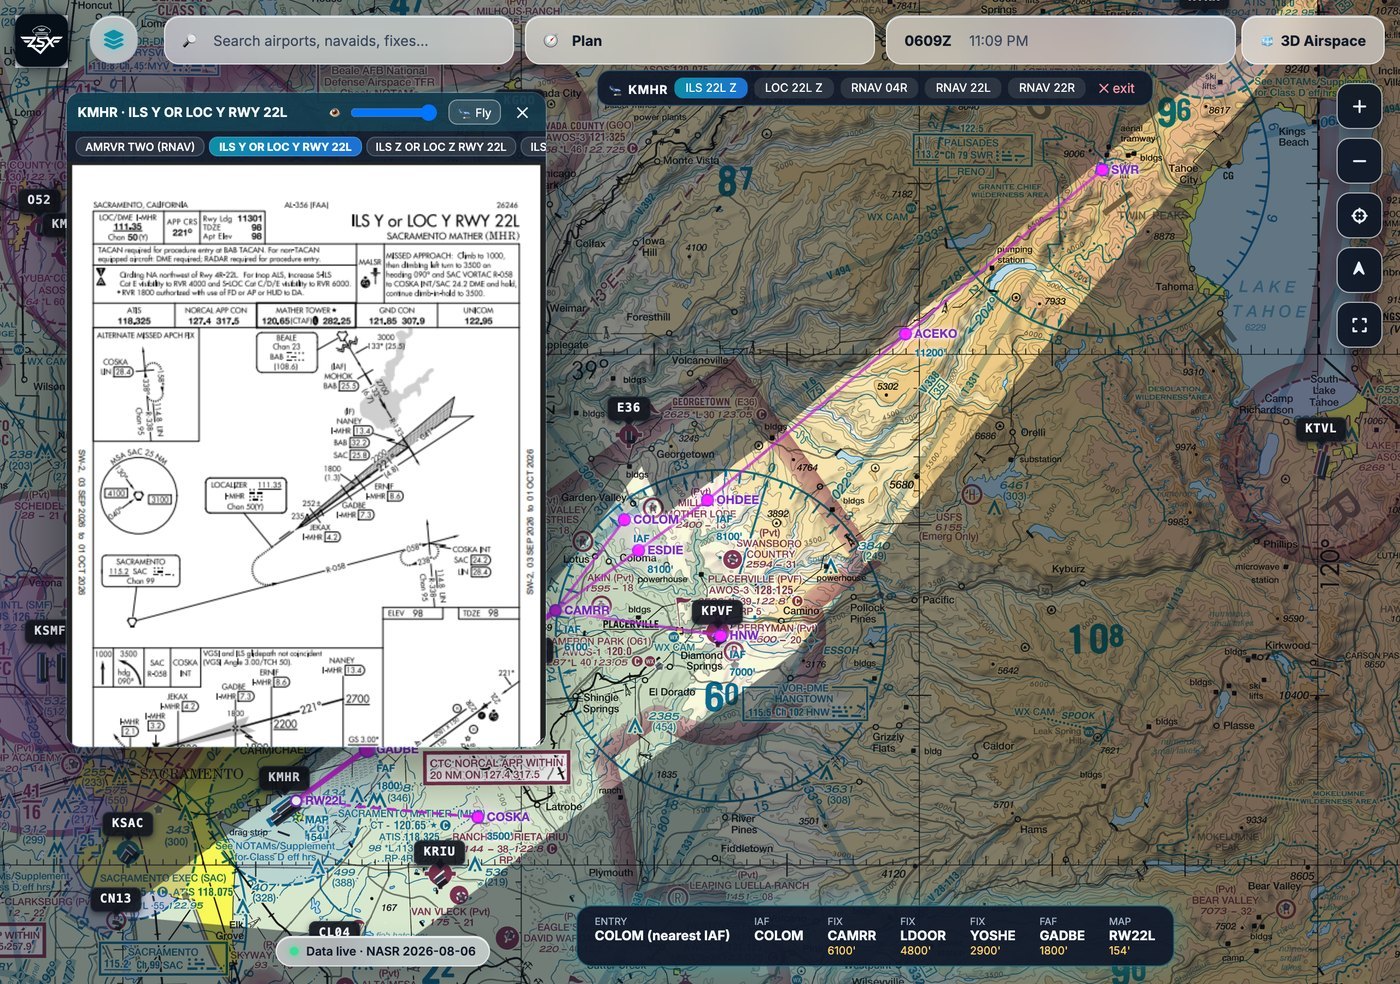Click the search magnifier icon
Viewport: 1400px width, 984px height.
[x=188, y=41]
